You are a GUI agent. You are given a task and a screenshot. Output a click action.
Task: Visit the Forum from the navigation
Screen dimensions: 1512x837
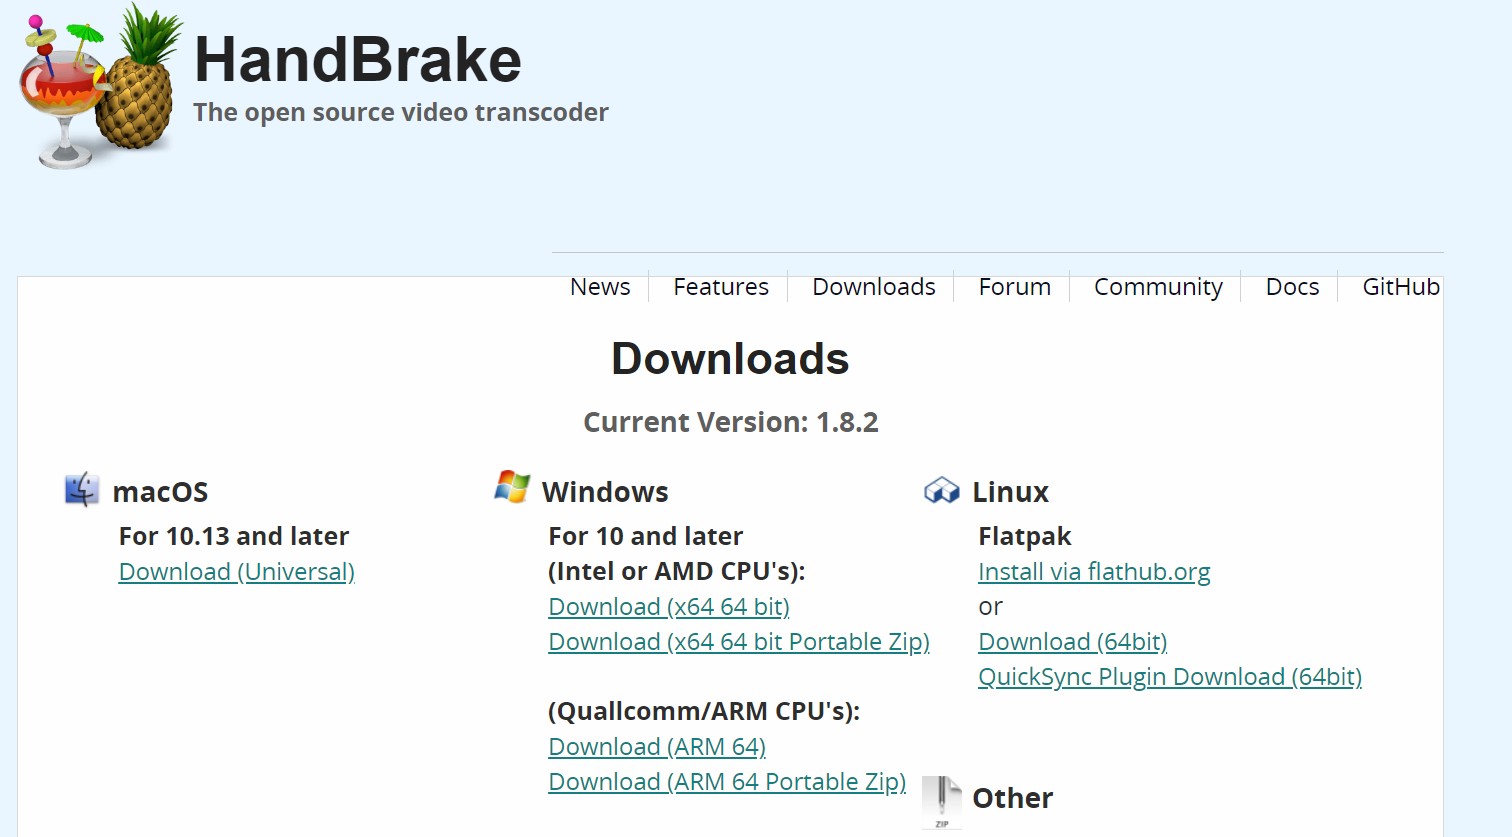click(x=1015, y=287)
